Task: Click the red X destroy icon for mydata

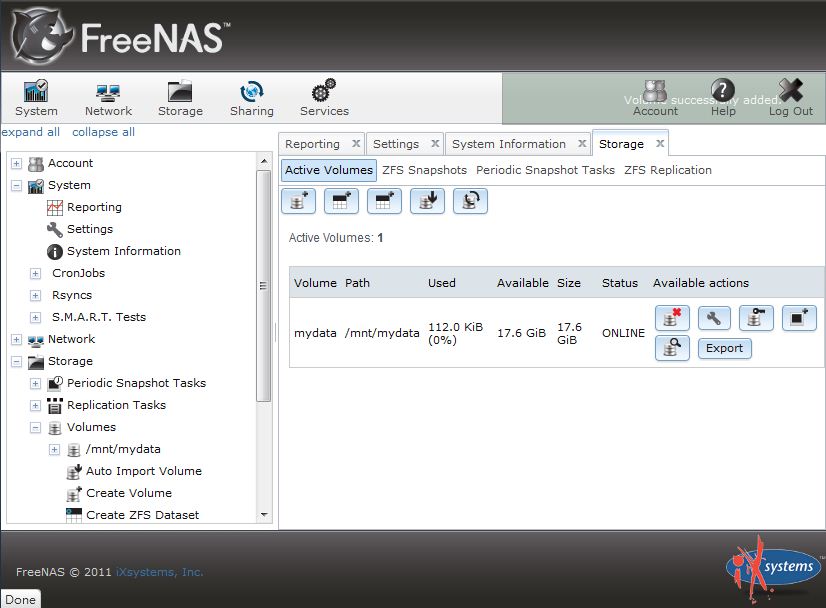Action: [x=672, y=319]
